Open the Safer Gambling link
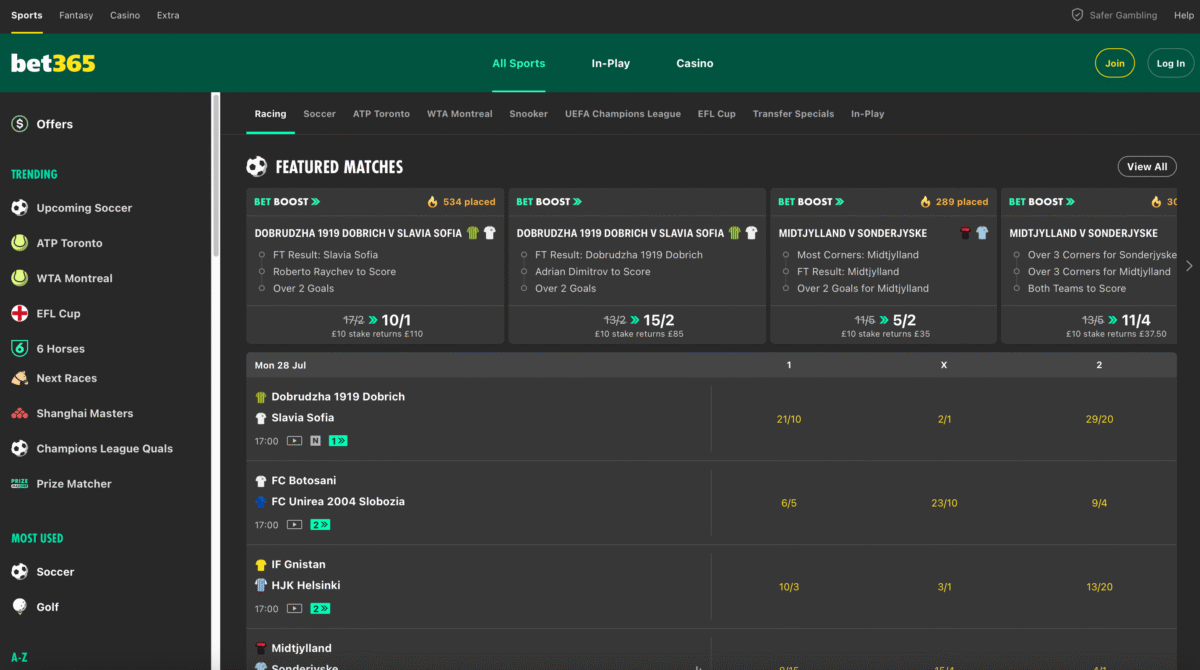The height and width of the screenshot is (670, 1200). pyautogui.click(x=1123, y=15)
